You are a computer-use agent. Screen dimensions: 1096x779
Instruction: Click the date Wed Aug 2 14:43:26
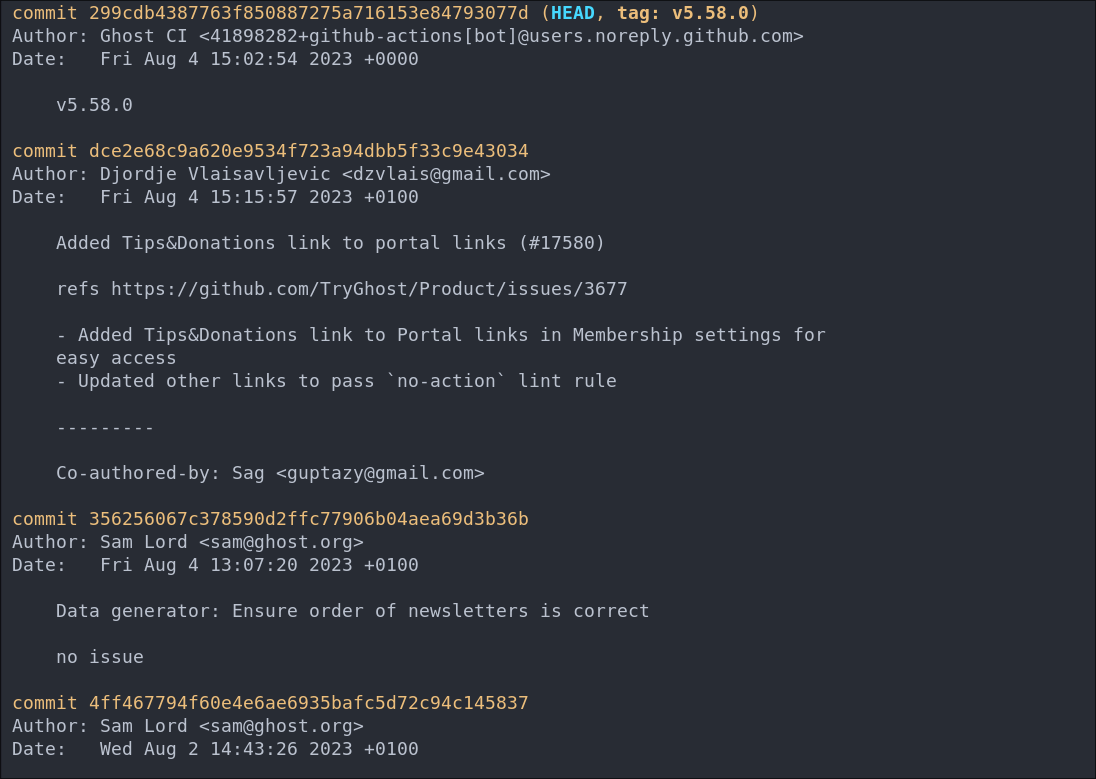[259, 749]
